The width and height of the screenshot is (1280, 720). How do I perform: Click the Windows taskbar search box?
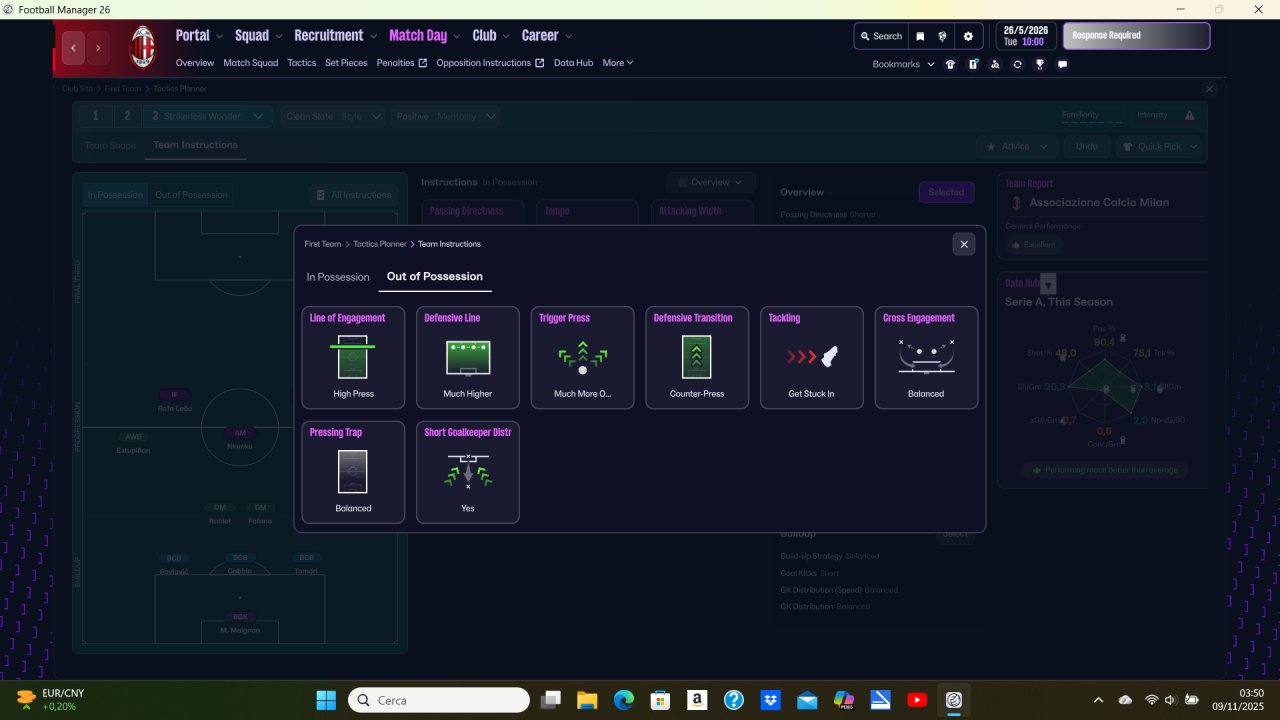[439, 700]
